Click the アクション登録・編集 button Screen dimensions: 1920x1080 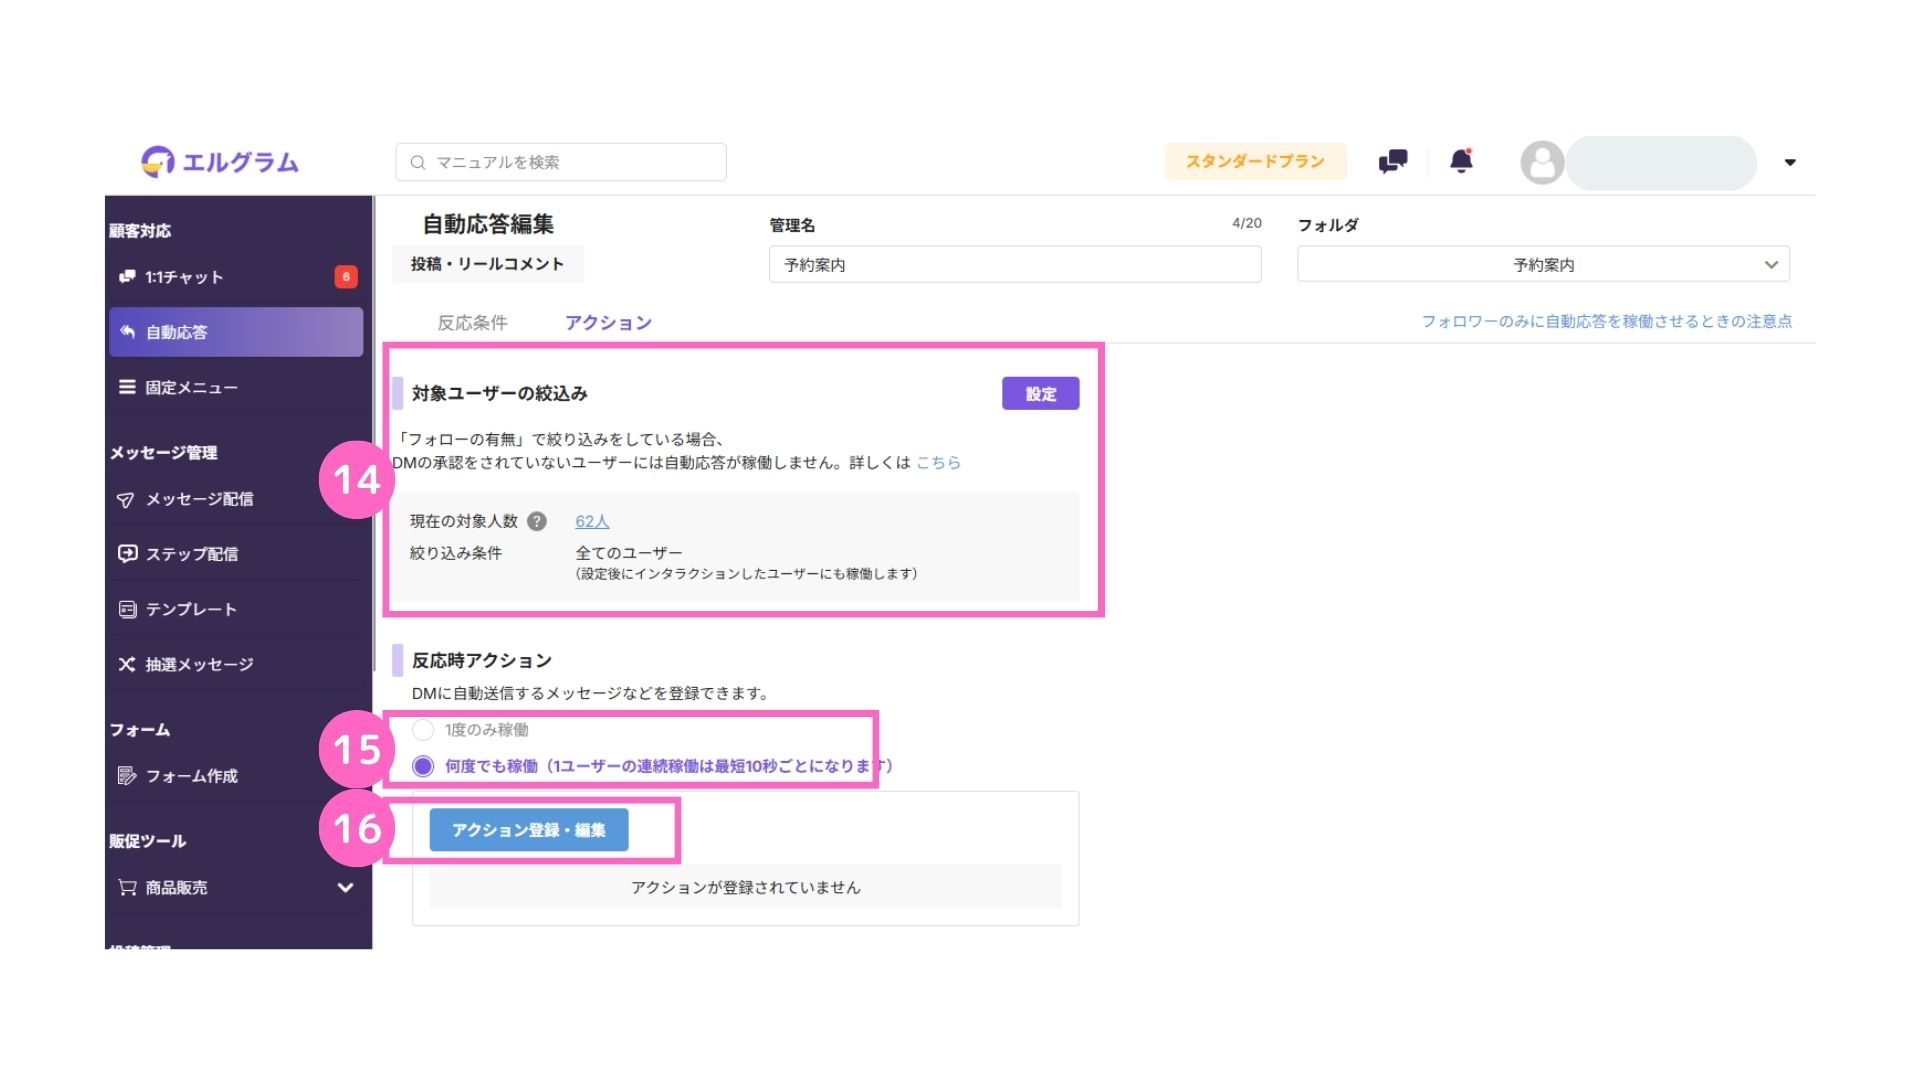[x=529, y=830]
